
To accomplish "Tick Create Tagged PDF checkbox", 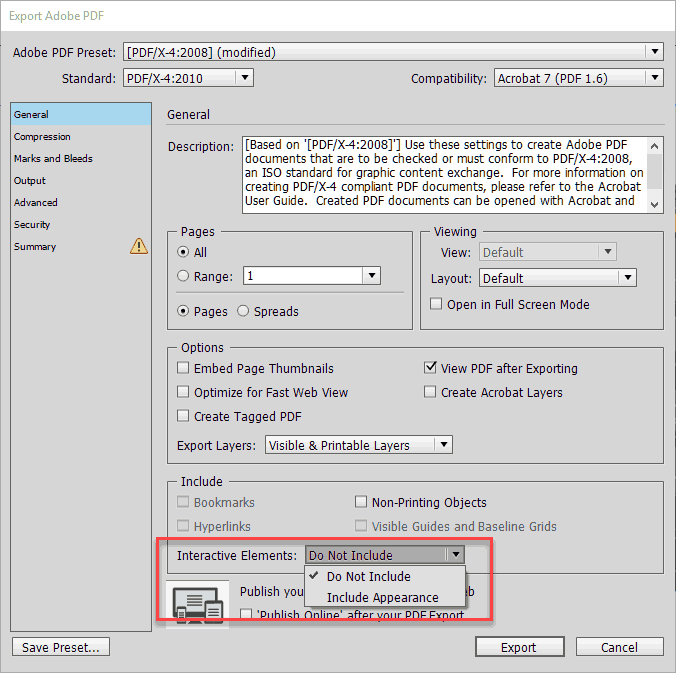I will 183,416.
